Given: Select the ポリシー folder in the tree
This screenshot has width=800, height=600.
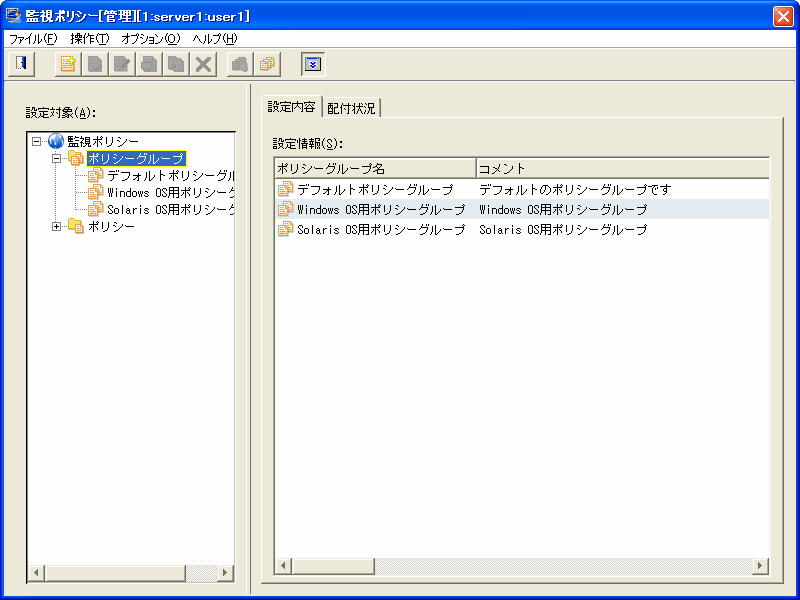Looking at the screenshot, I should coord(111,226).
